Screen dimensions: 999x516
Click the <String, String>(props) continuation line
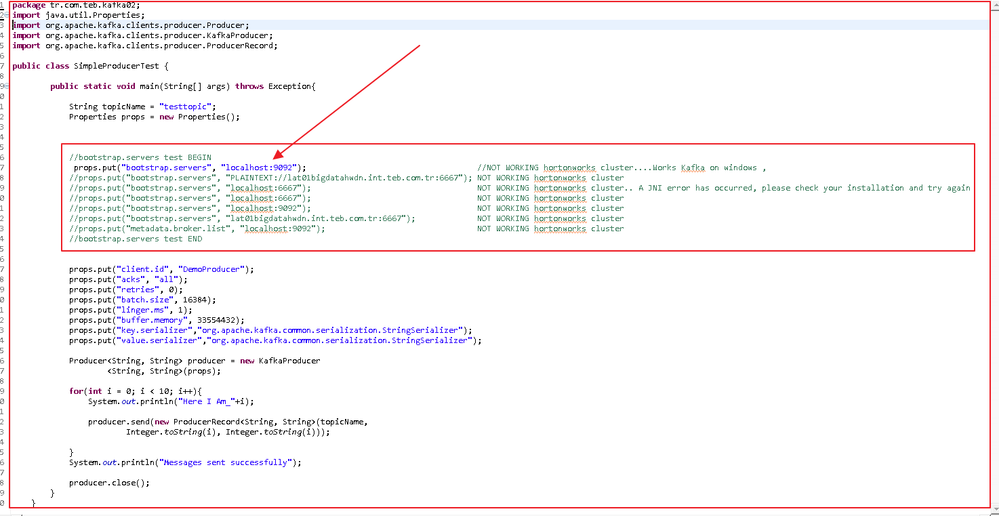(164, 371)
